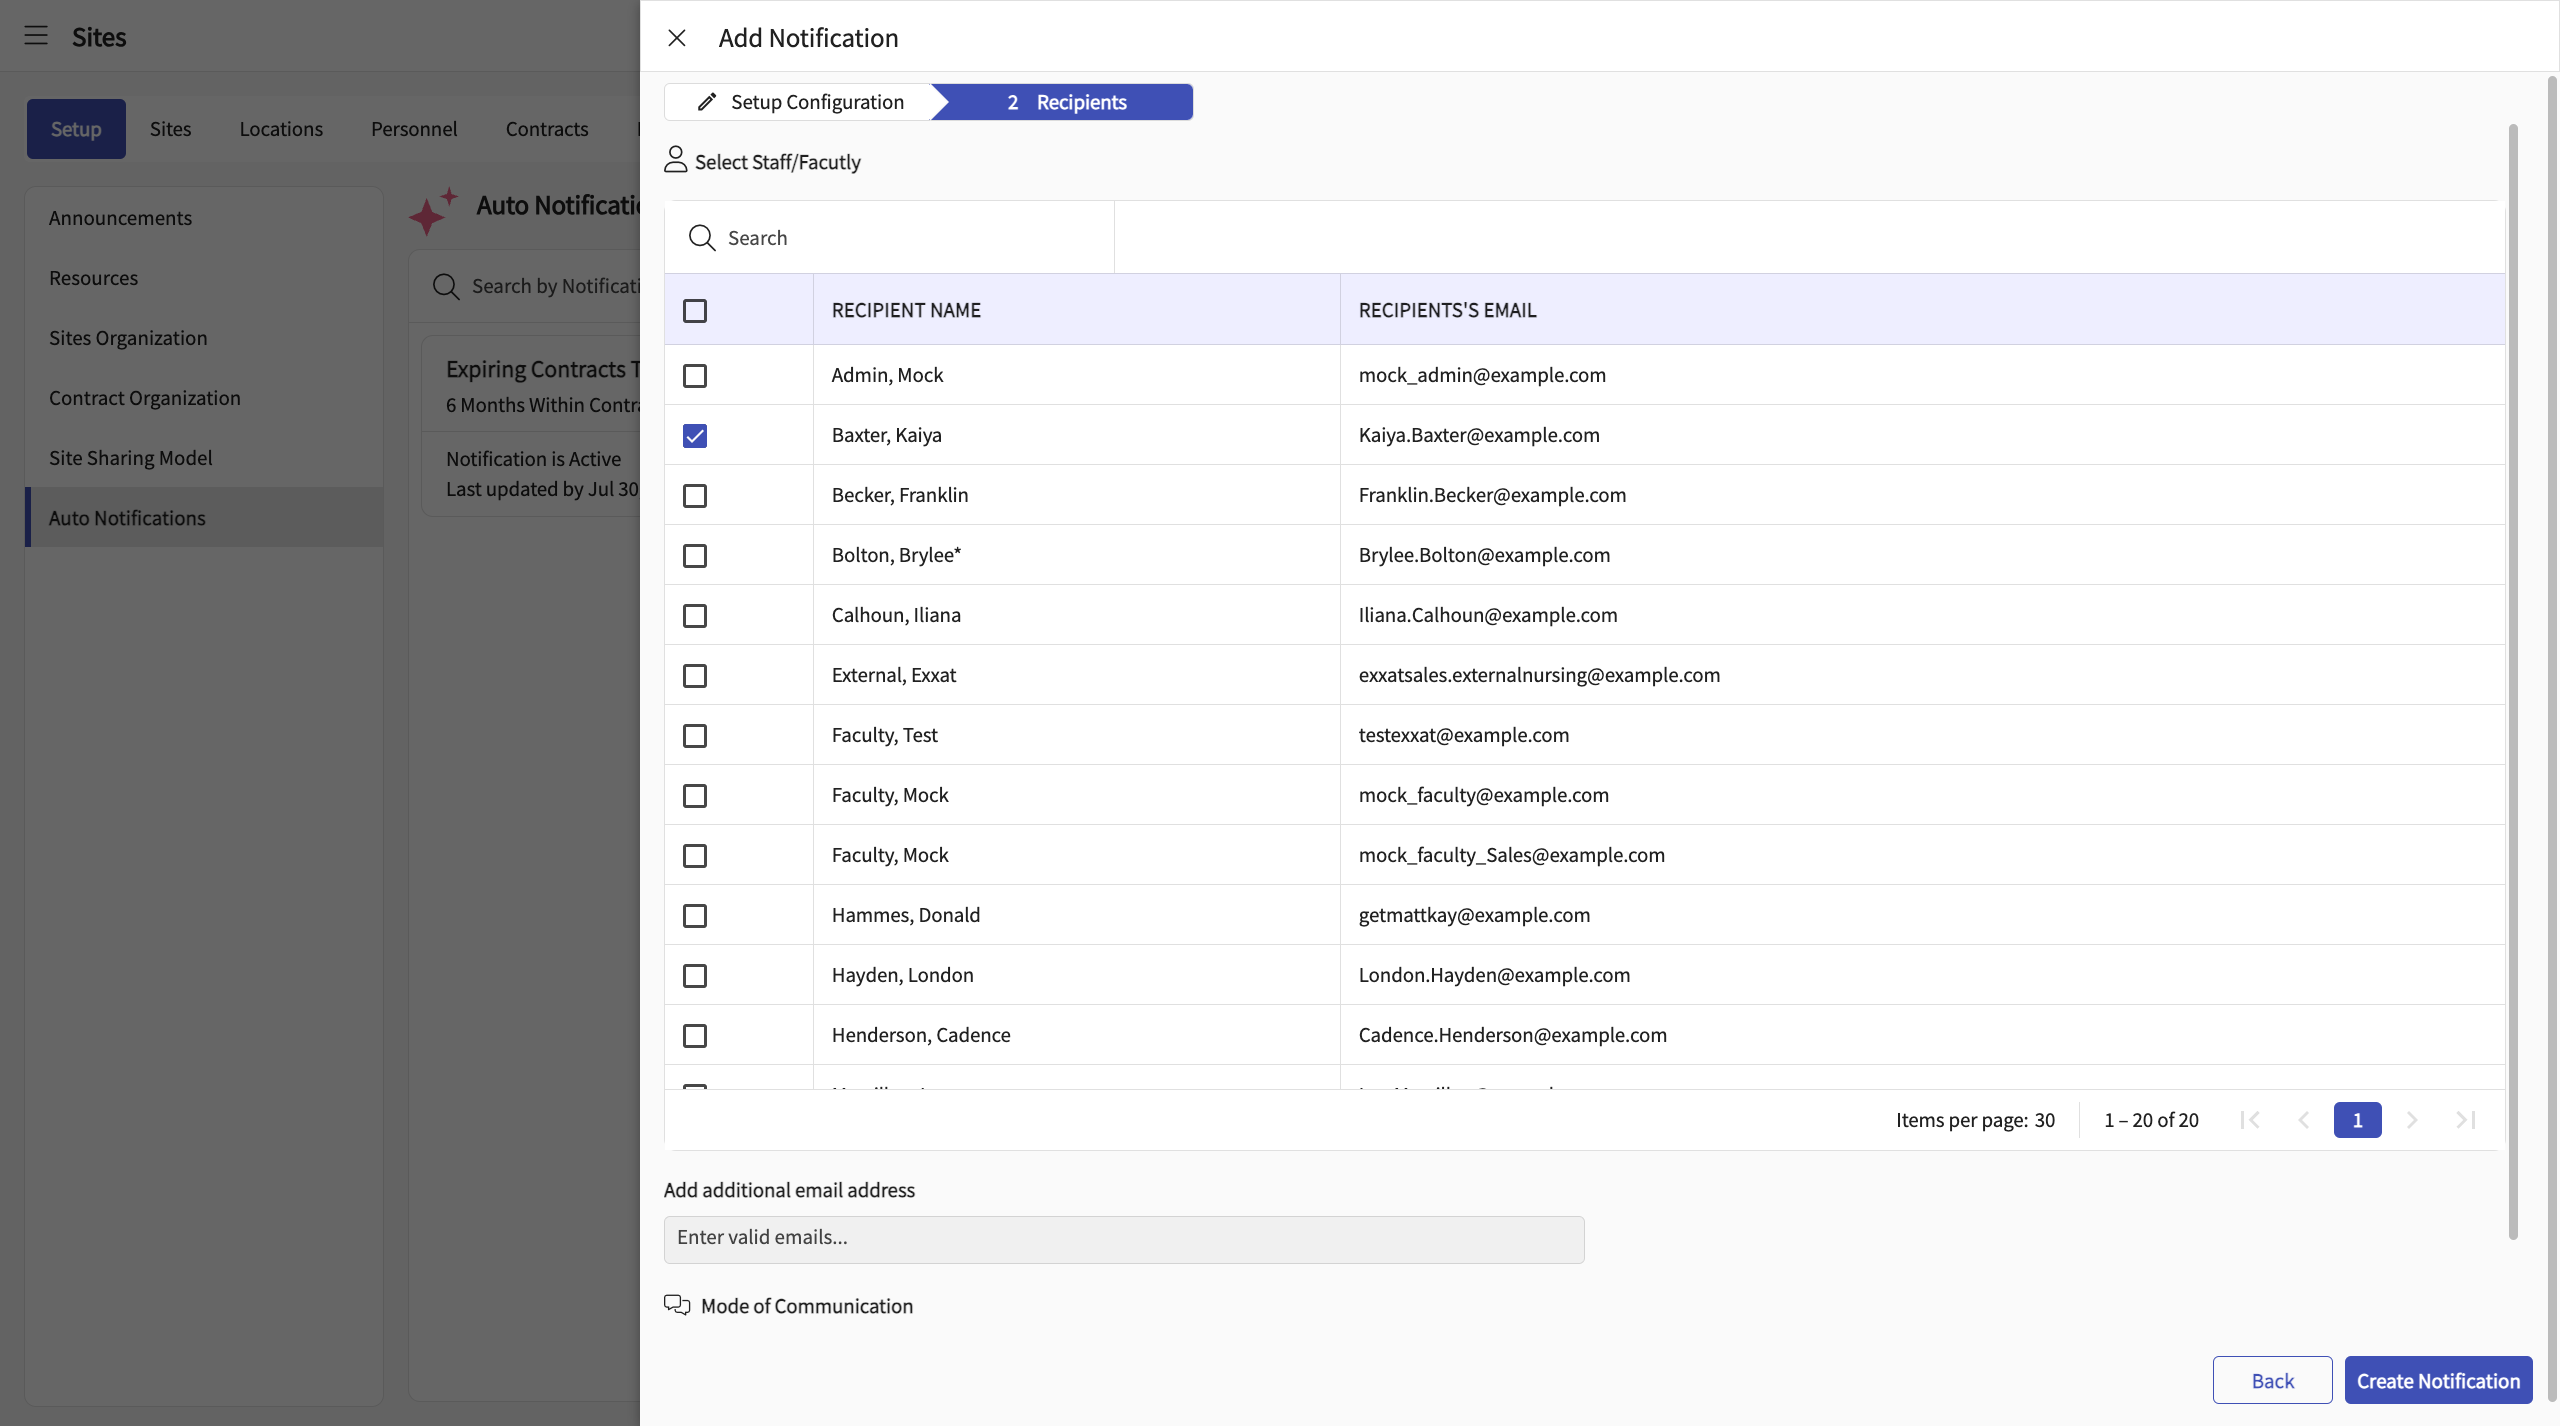This screenshot has width=2560, height=1426.
Task: Select Auto Notifications in the sidebar
Action: [127, 518]
